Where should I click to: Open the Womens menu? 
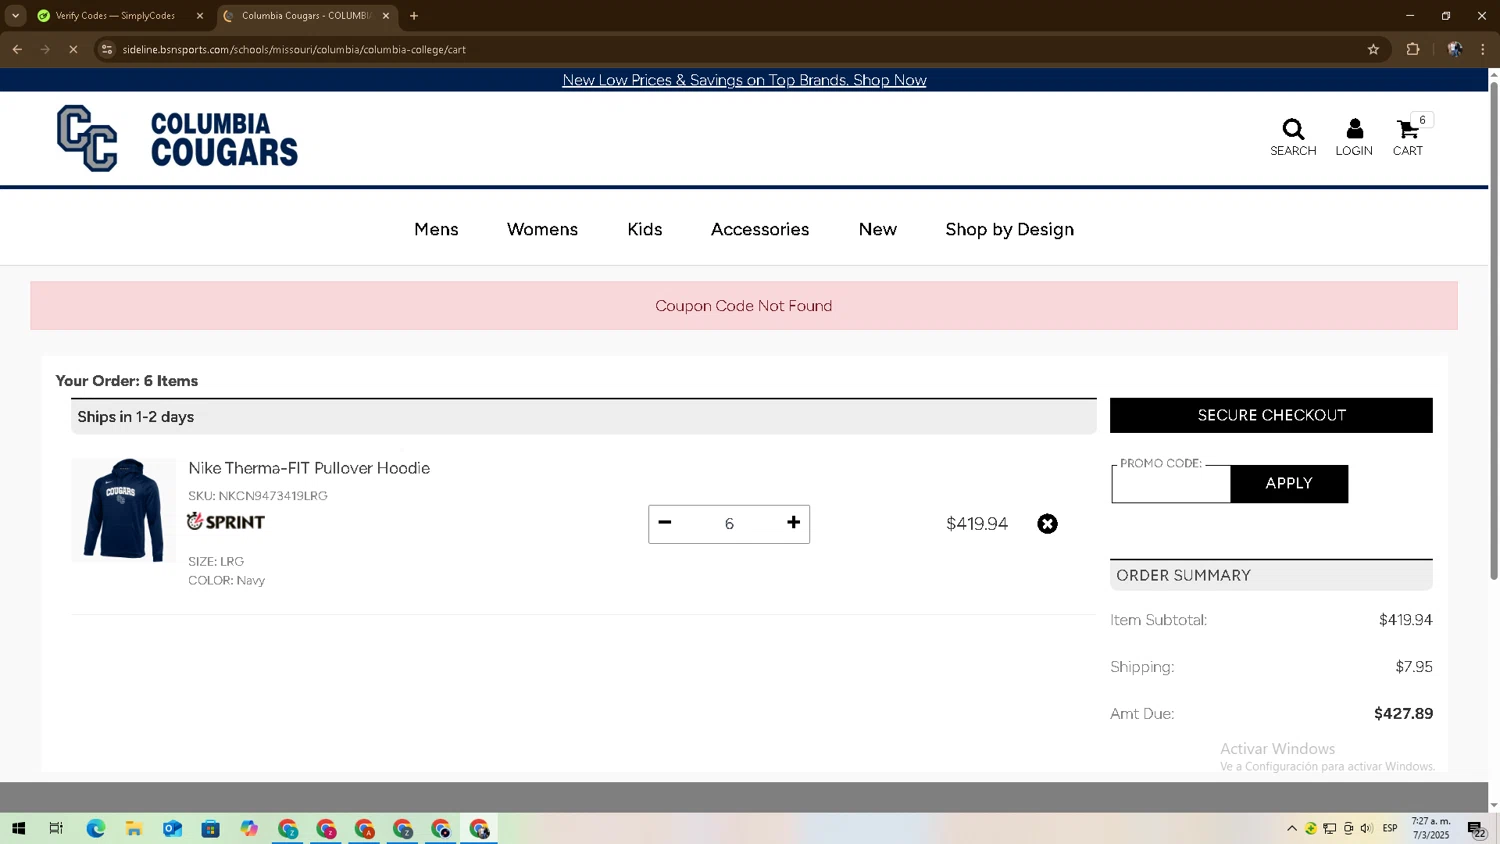tap(542, 230)
